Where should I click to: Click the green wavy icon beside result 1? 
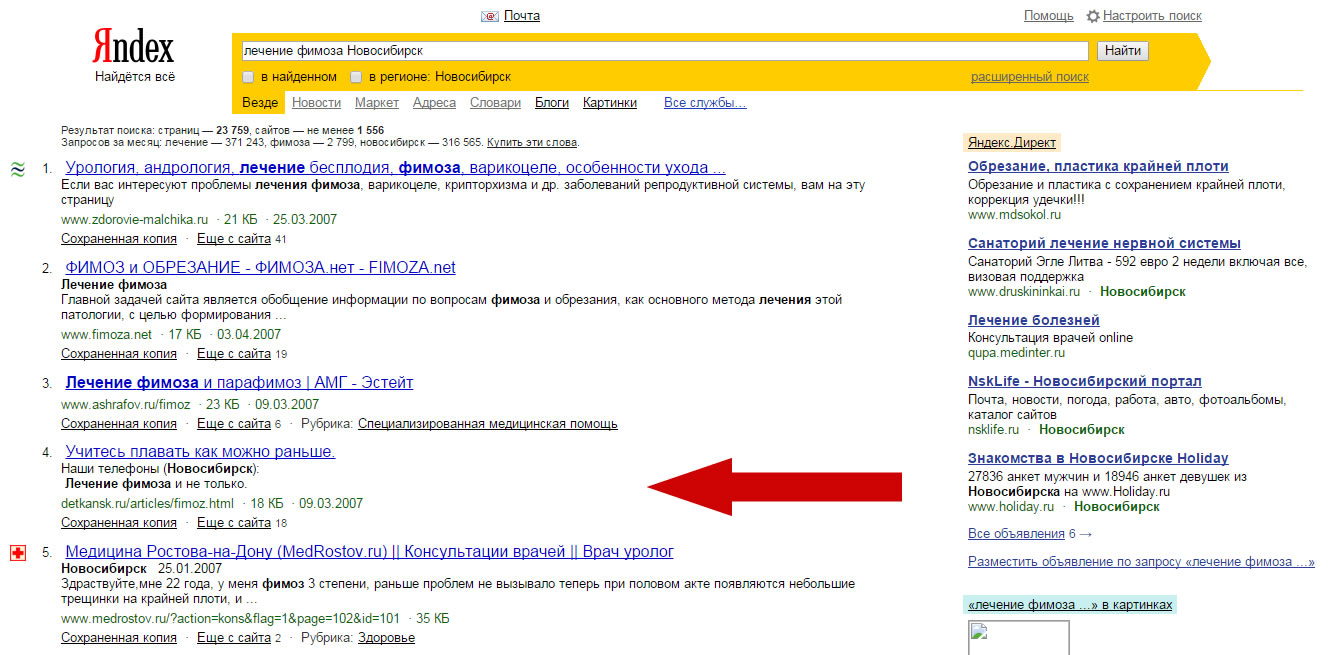(x=17, y=169)
